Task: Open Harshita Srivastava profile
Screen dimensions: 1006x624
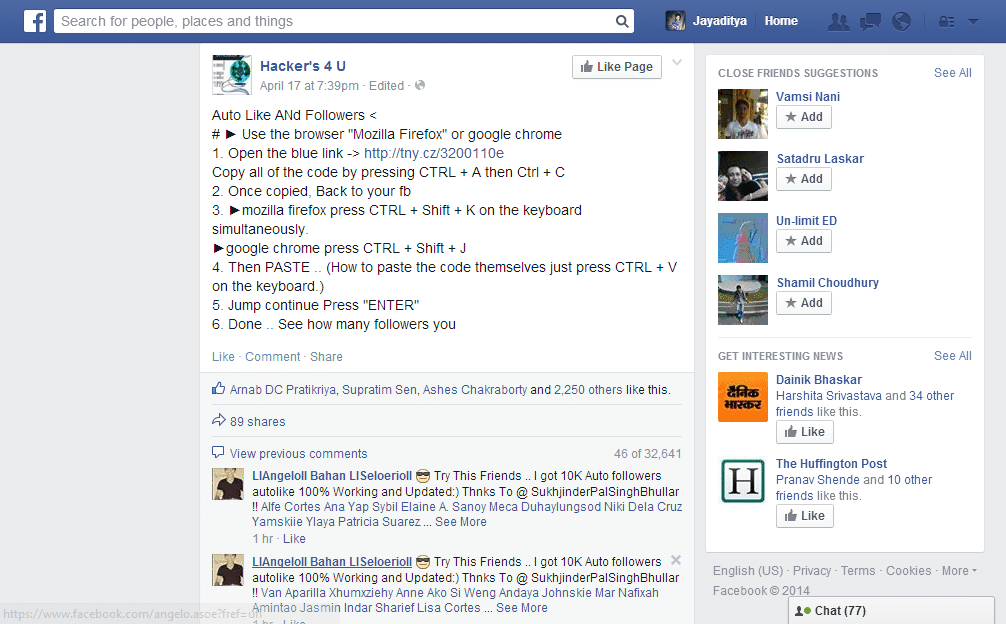Action: pos(829,396)
